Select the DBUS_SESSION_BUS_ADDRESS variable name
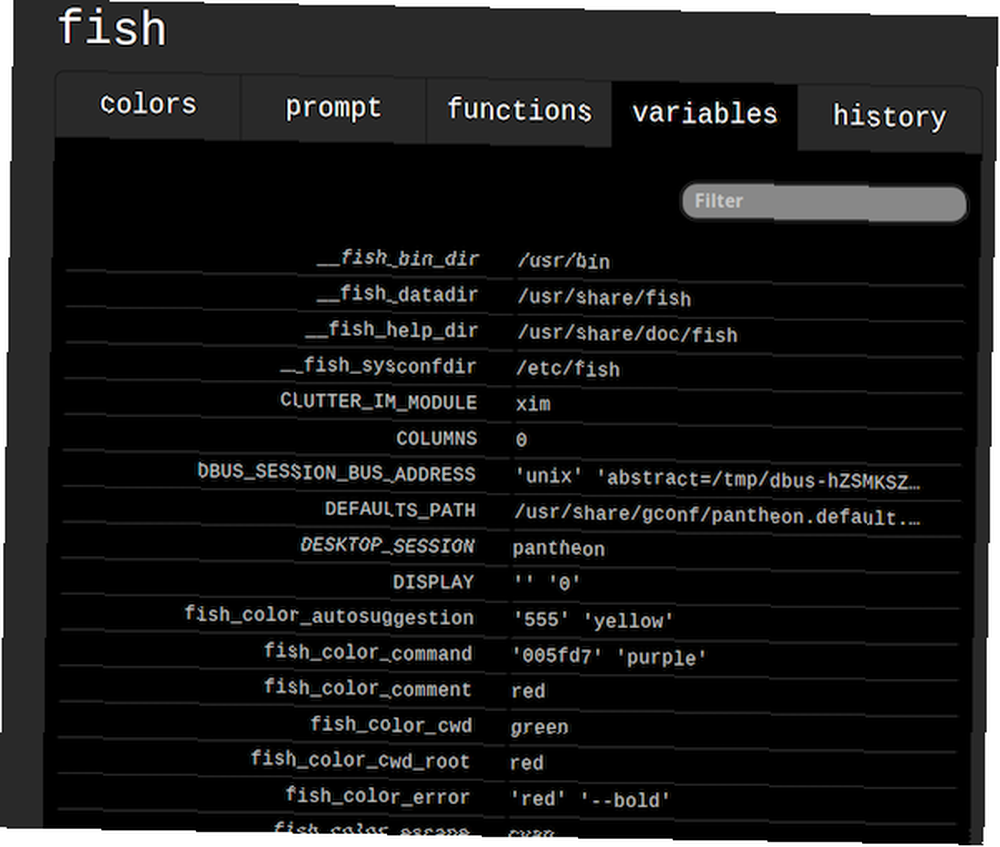The height and width of the screenshot is (847, 1000). coord(336,473)
